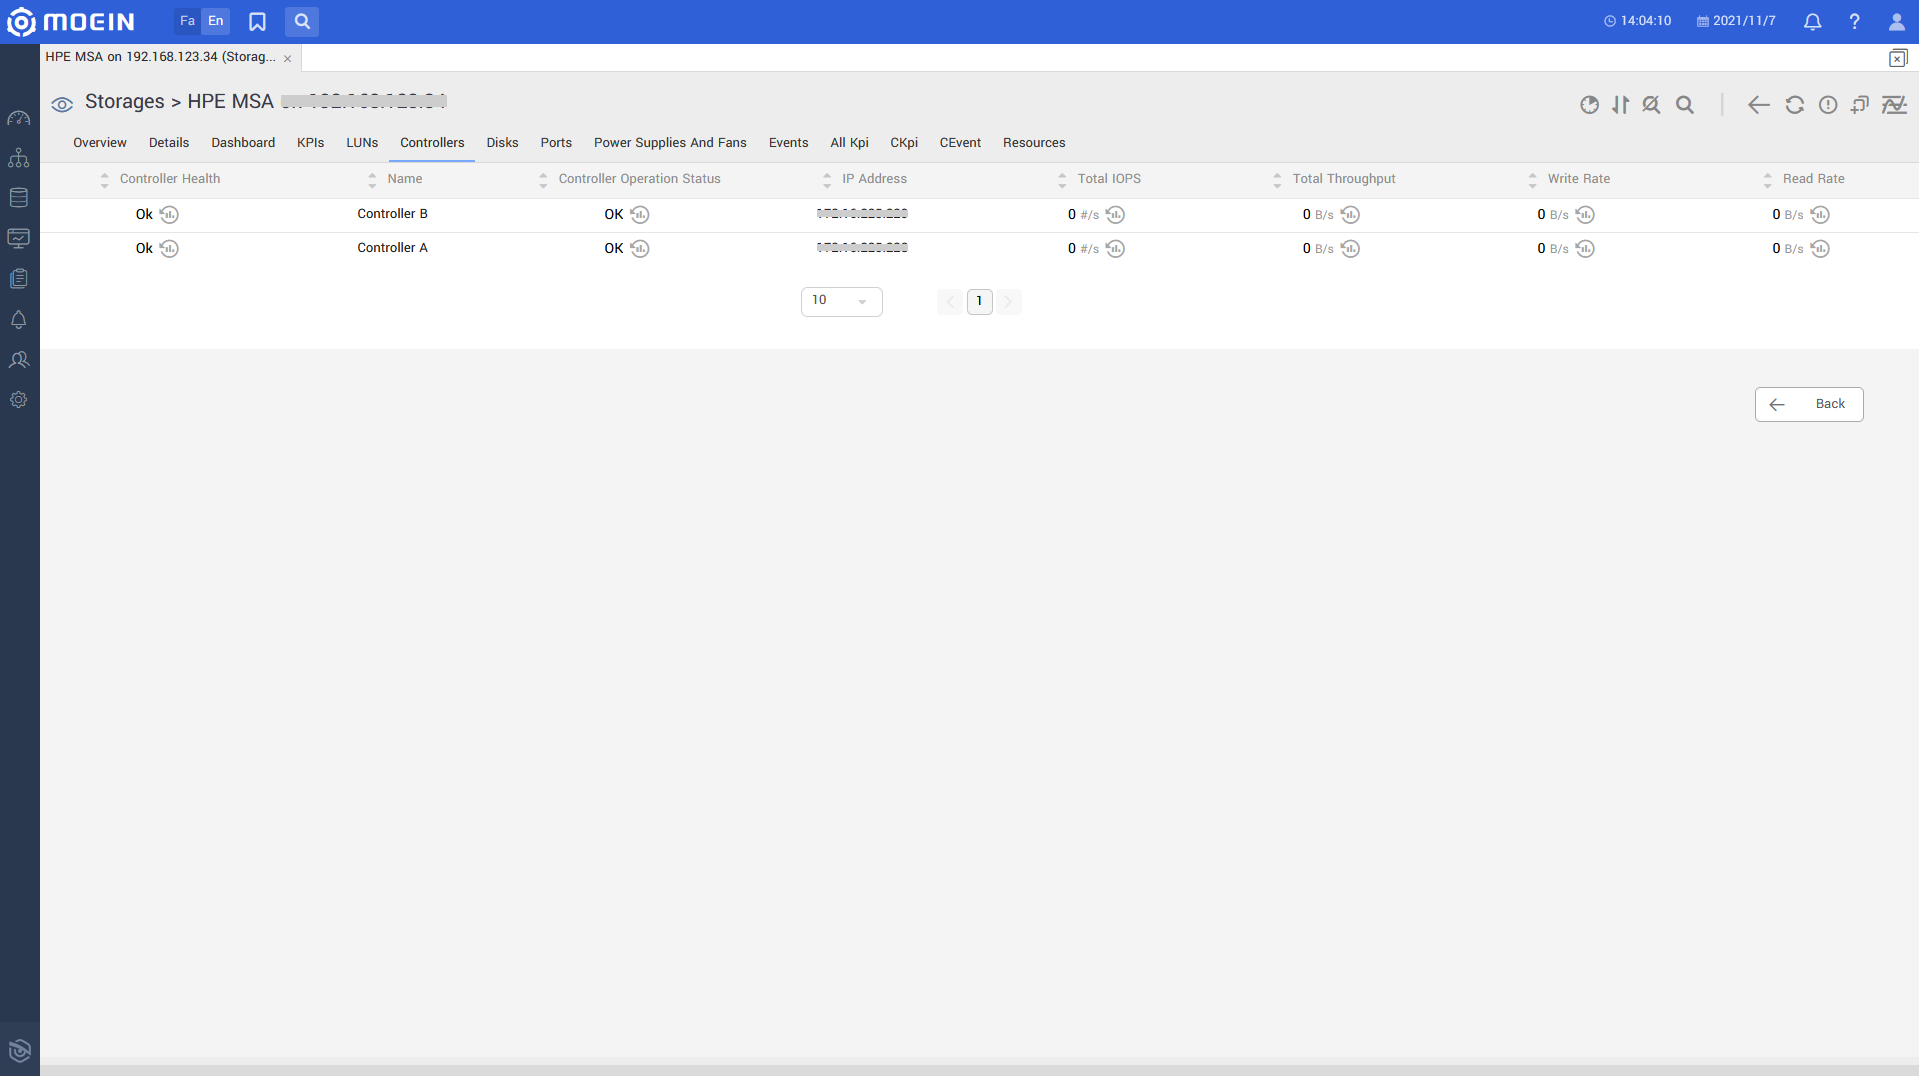
Task: Click the chat bubbles toolbar icon
Action: pos(1860,105)
